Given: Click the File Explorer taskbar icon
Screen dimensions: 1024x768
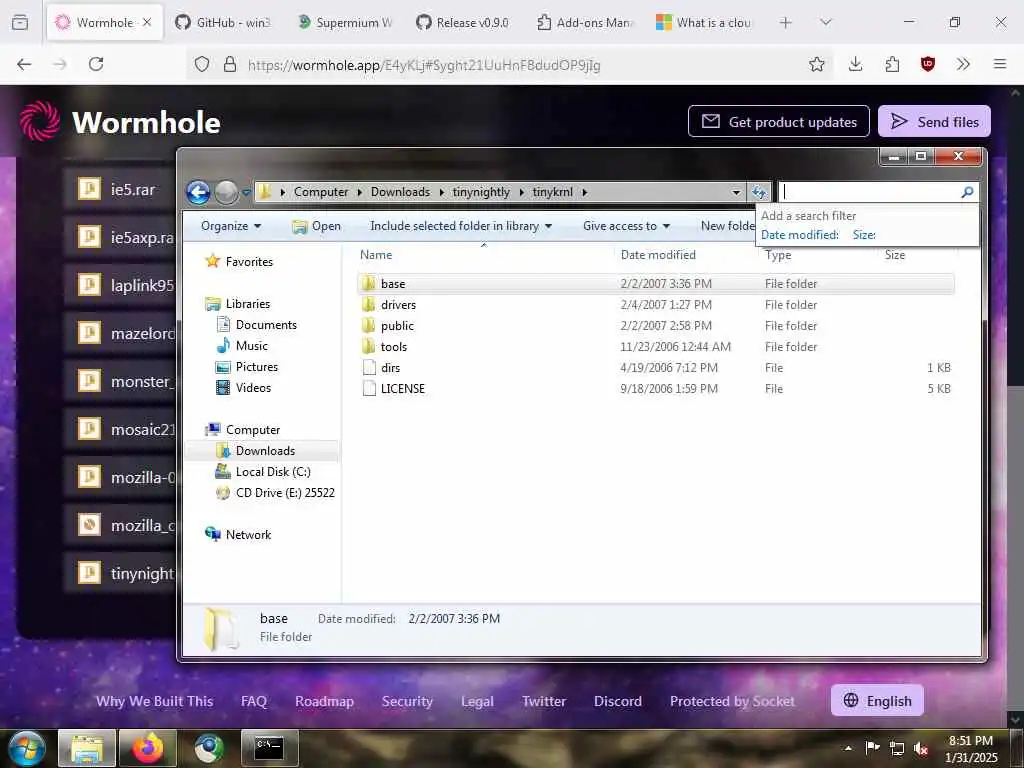Looking at the screenshot, I should click(86, 748).
